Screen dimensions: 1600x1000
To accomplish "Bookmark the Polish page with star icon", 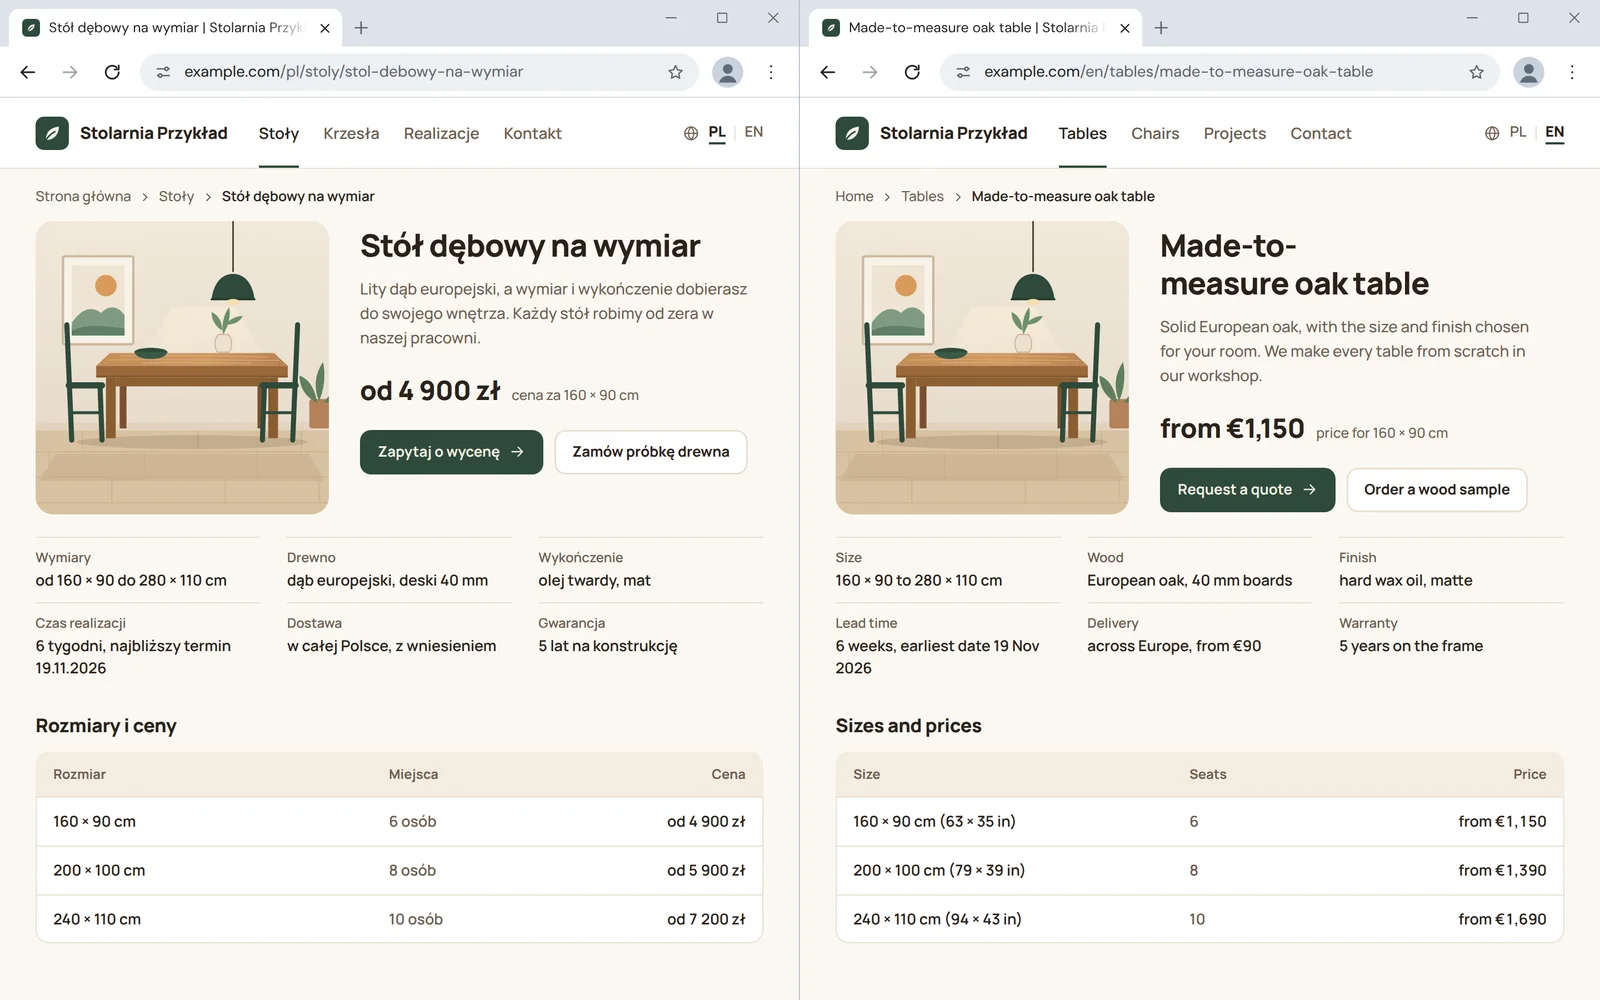I will click(676, 72).
